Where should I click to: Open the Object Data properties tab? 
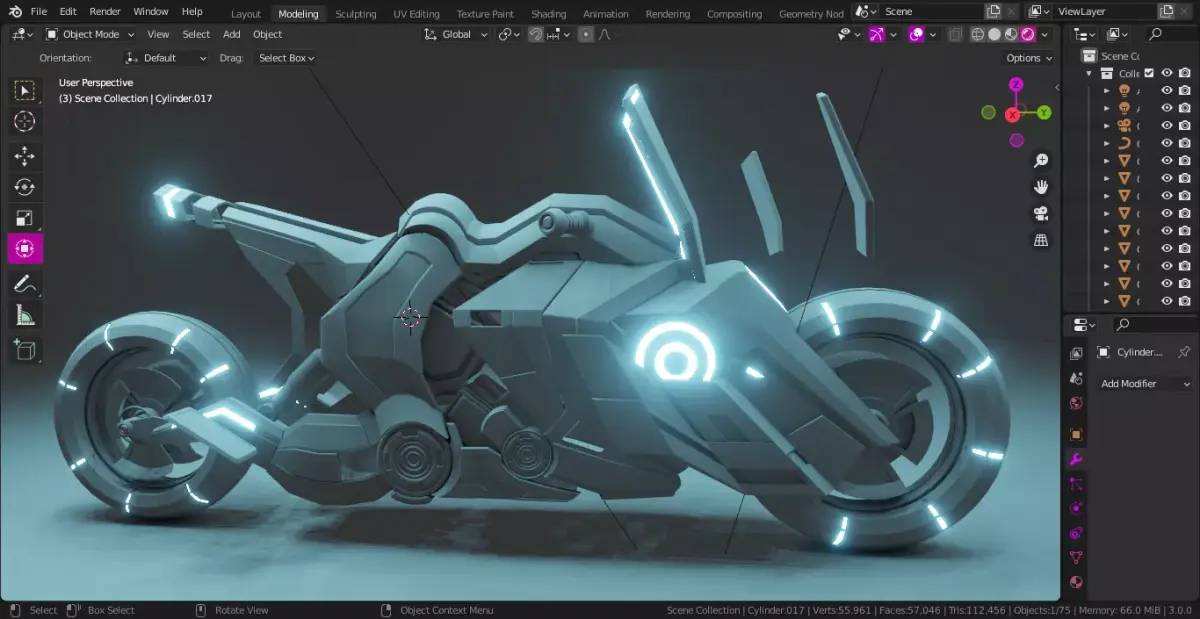coord(1076,558)
